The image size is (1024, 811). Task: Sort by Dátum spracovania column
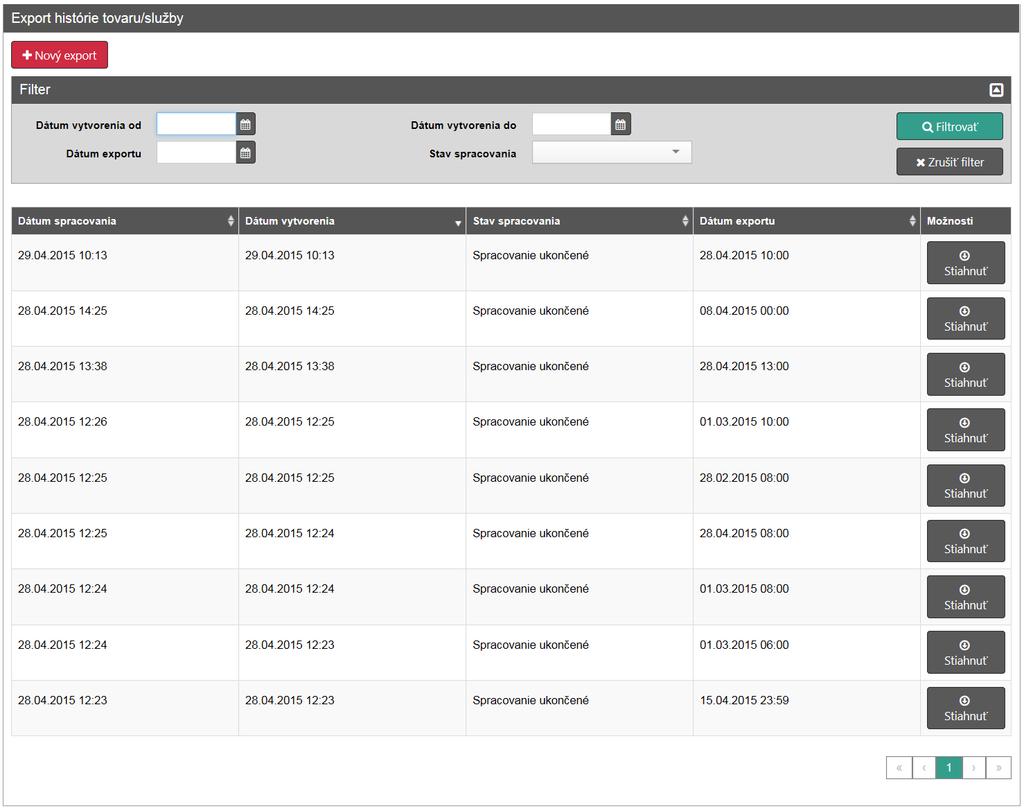point(125,221)
